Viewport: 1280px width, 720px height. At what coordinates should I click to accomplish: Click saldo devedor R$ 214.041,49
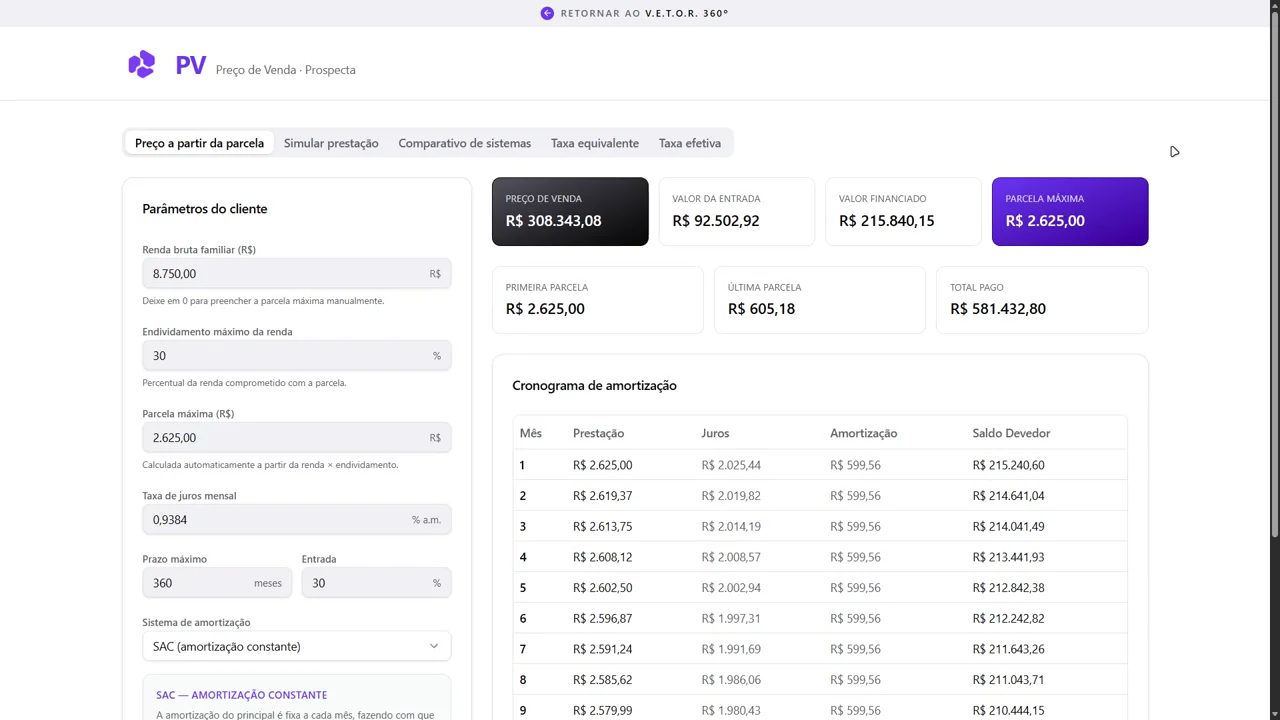tap(1008, 526)
